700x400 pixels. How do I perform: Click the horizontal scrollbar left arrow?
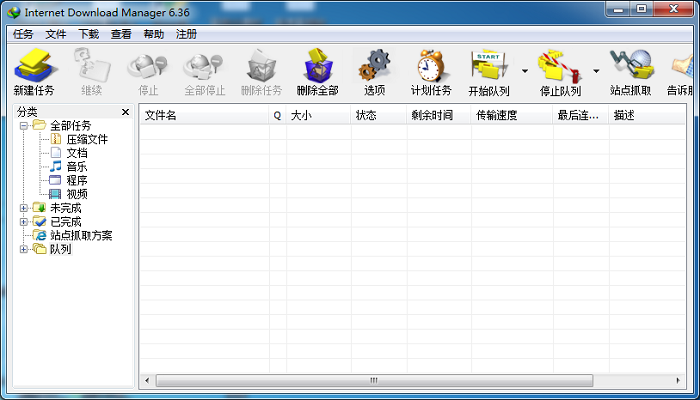coord(147,381)
